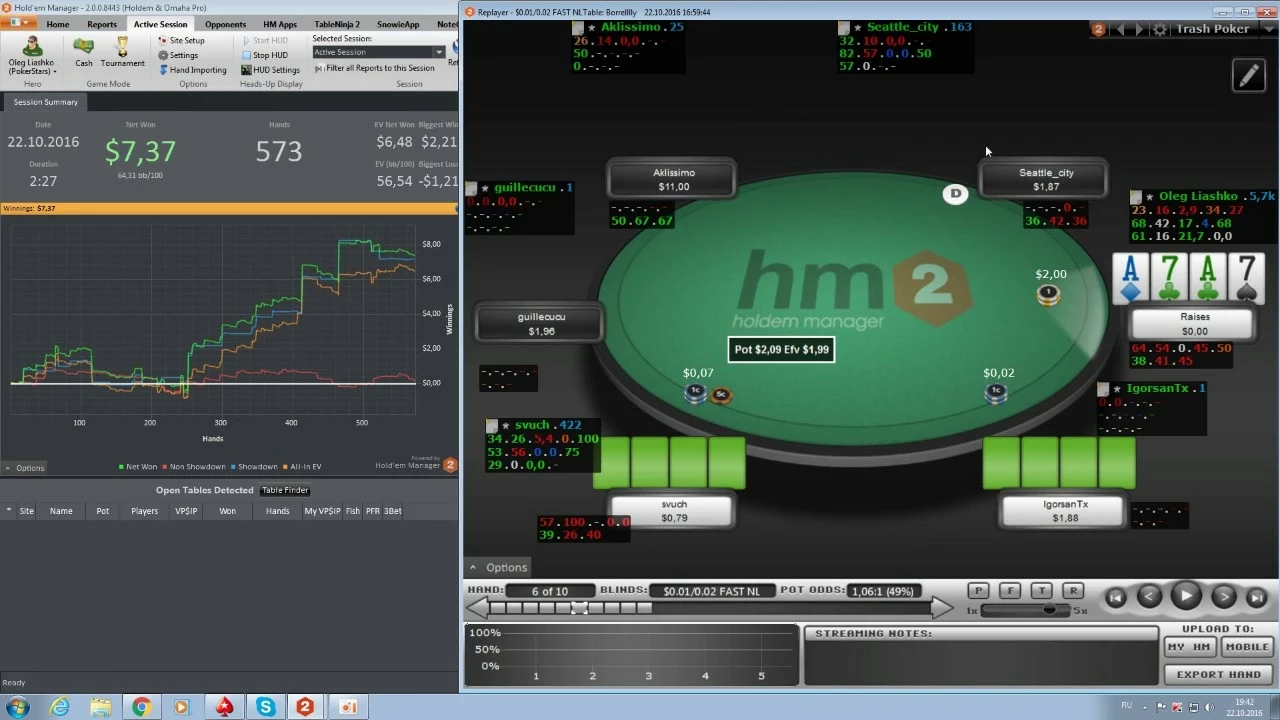Click Aklissimo player seat plate
Screen dimensions: 1280x720
673,179
